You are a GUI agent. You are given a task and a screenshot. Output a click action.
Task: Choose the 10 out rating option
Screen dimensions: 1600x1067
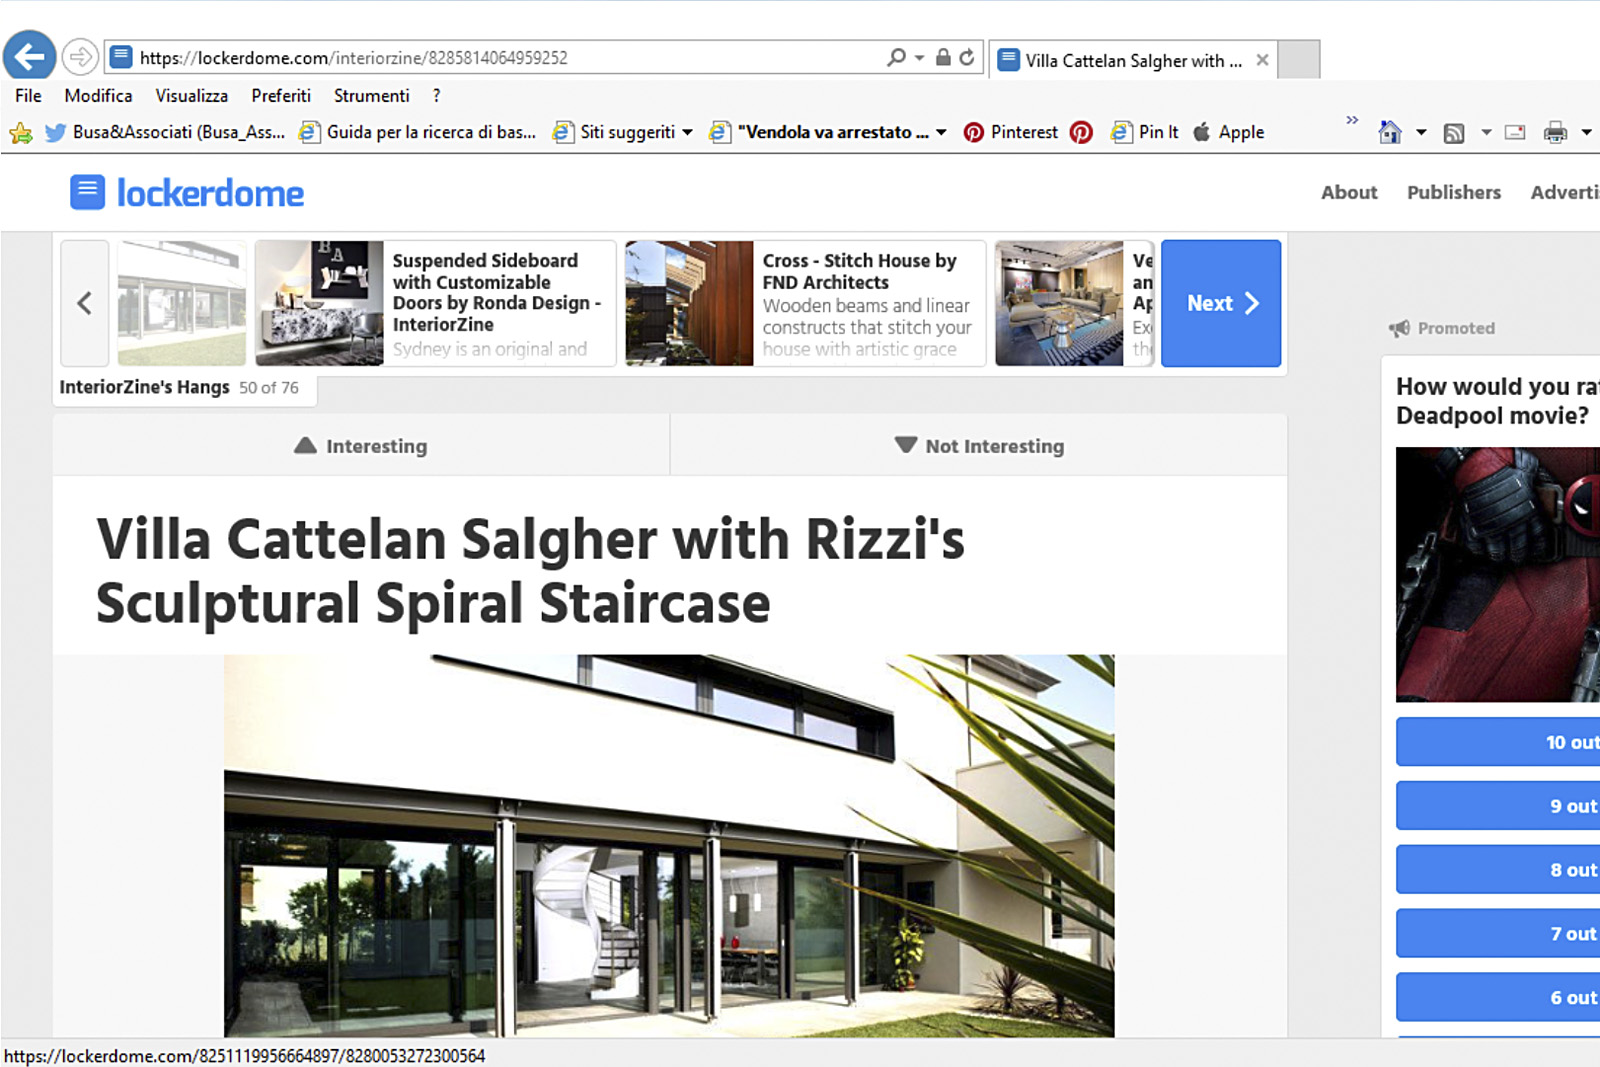click(x=1498, y=742)
